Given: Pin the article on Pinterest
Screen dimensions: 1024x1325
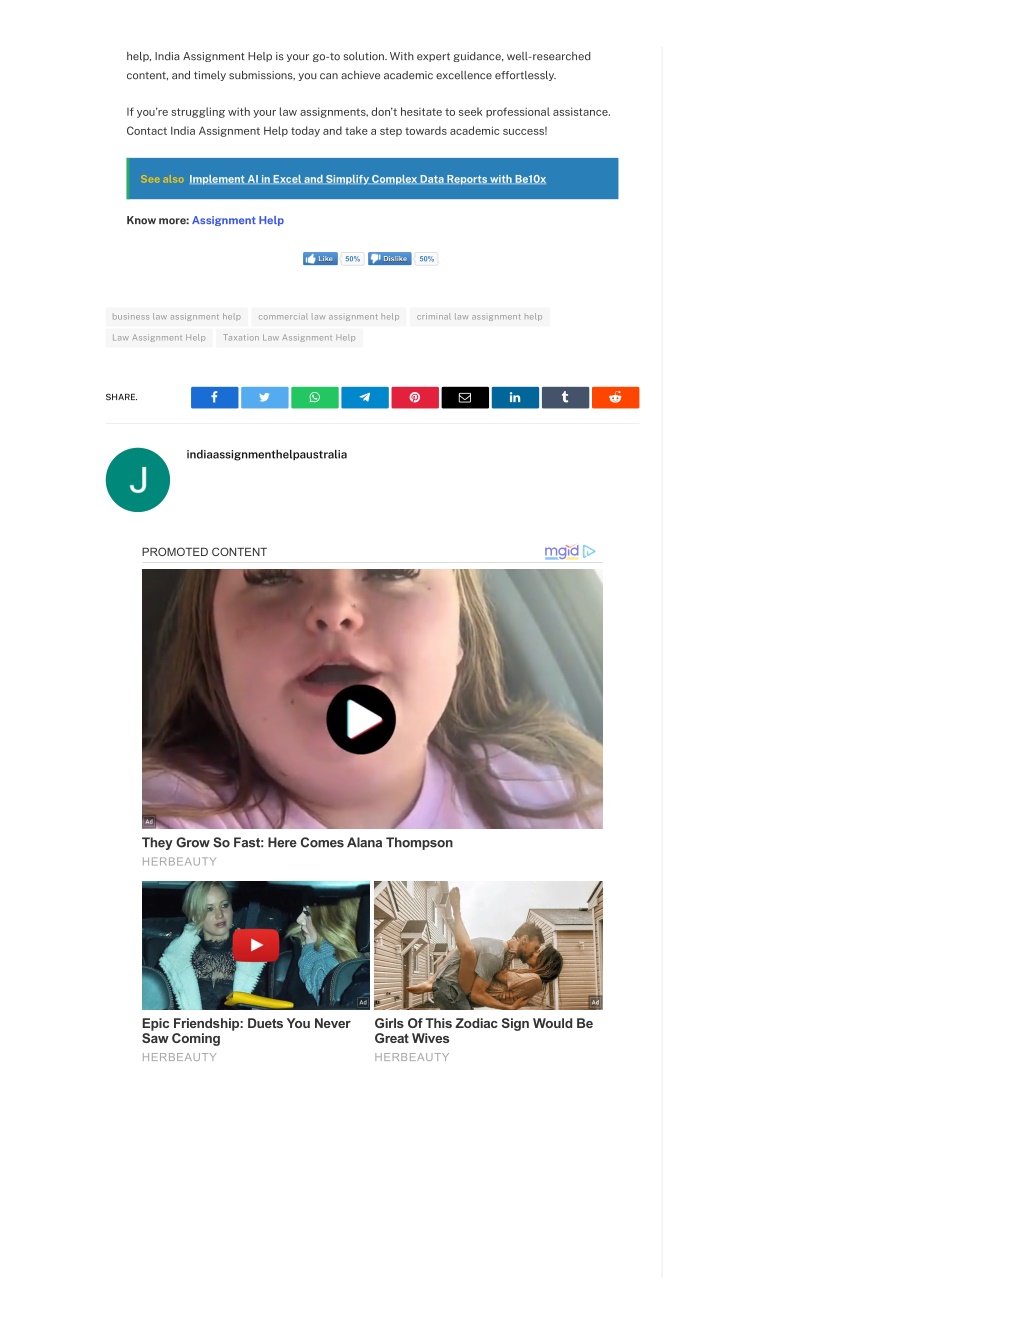Looking at the screenshot, I should 415,398.
